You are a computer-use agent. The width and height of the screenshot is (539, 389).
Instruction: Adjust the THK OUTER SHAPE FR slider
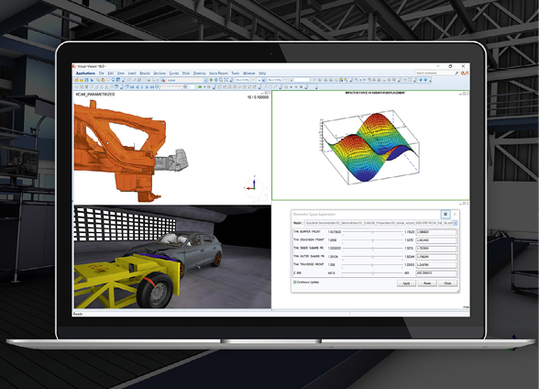(x=373, y=257)
